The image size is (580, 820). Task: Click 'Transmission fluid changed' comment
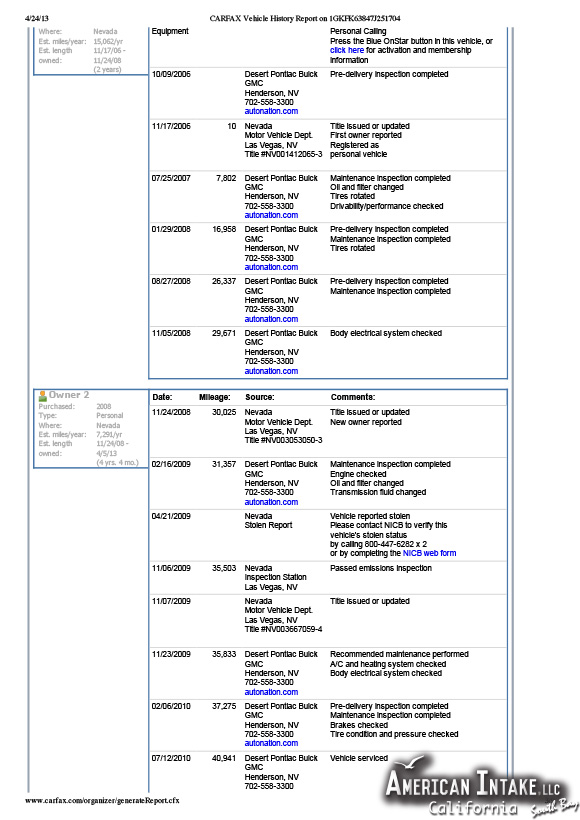pyautogui.click(x=378, y=492)
